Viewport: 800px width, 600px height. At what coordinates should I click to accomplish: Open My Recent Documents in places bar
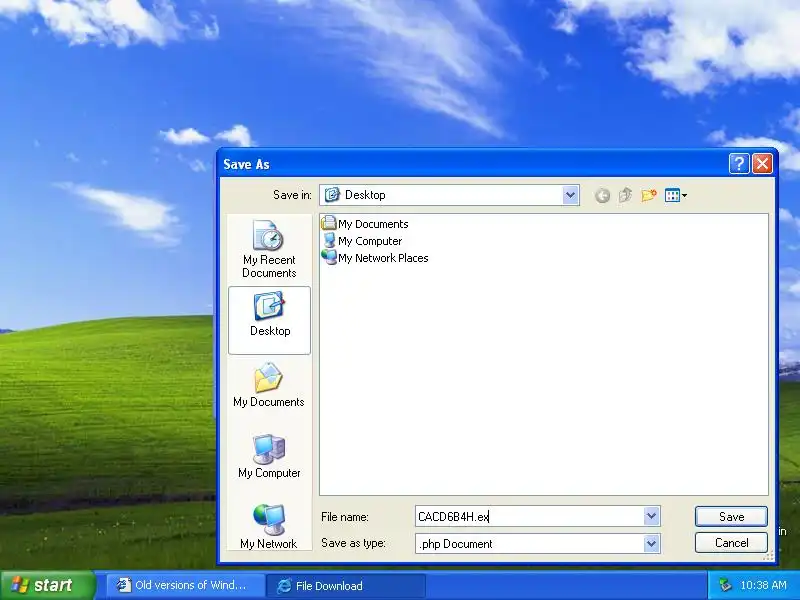click(x=269, y=249)
